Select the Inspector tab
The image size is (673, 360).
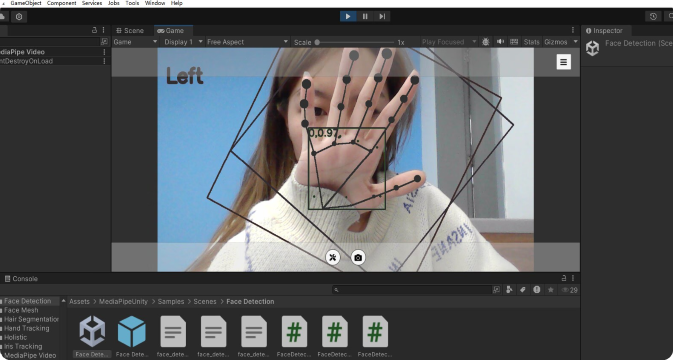(x=605, y=30)
